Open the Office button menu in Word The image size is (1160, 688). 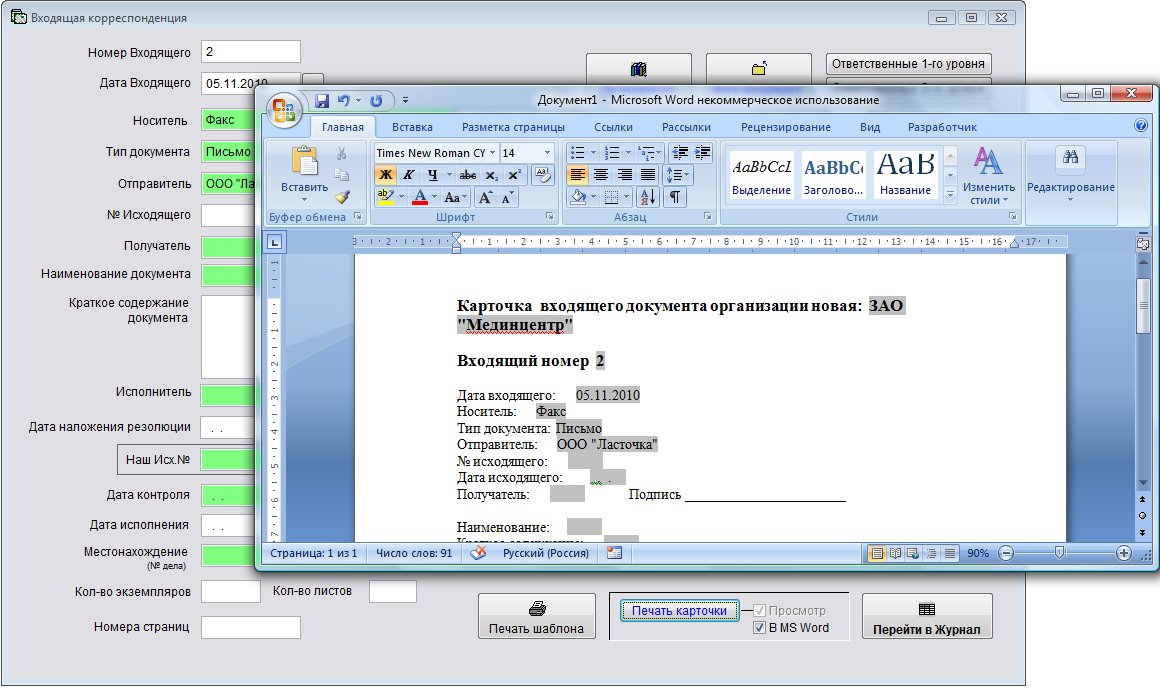284,111
